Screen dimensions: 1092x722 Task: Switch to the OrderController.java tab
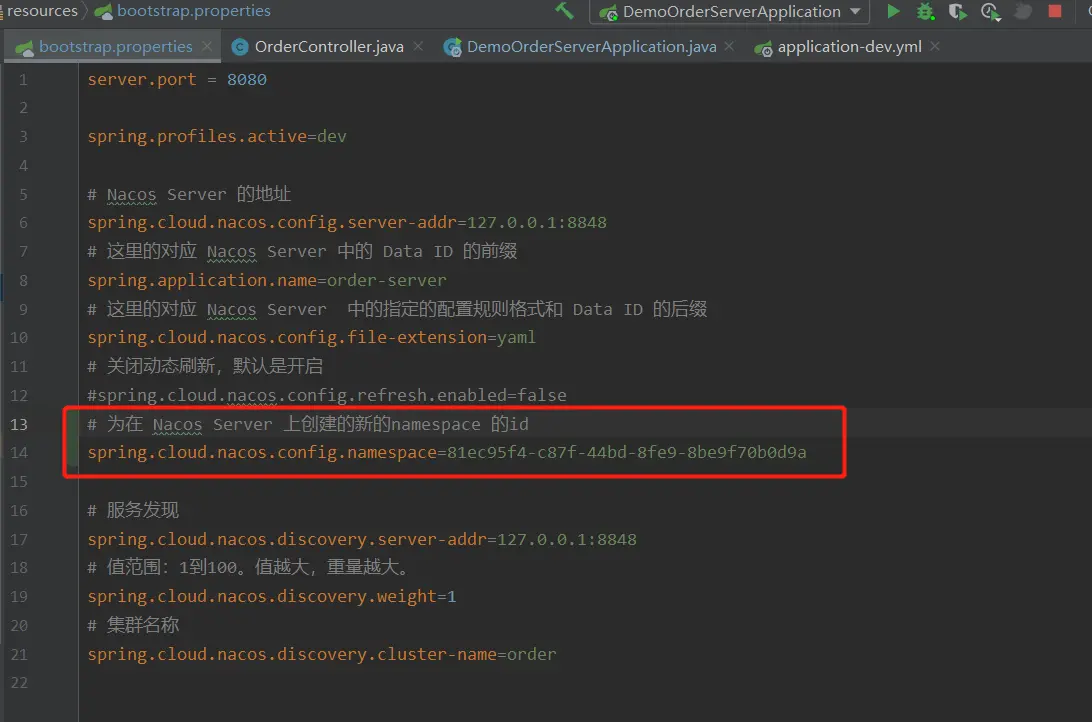coord(330,47)
